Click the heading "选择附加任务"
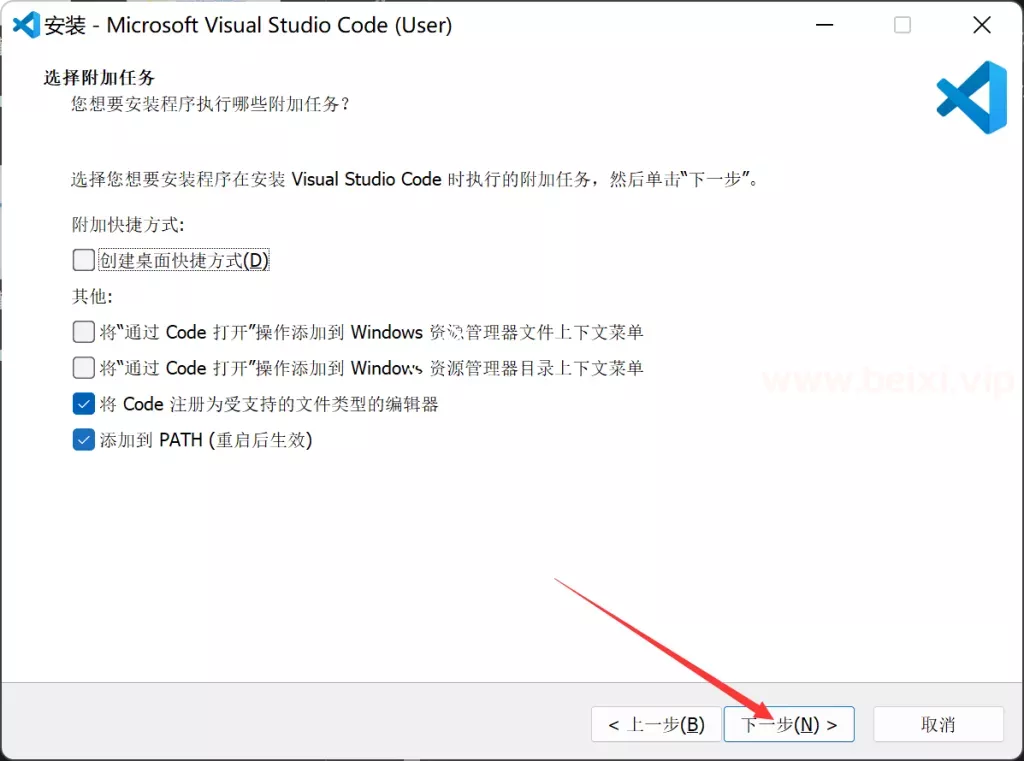This screenshot has height=761, width=1024. click(x=99, y=78)
